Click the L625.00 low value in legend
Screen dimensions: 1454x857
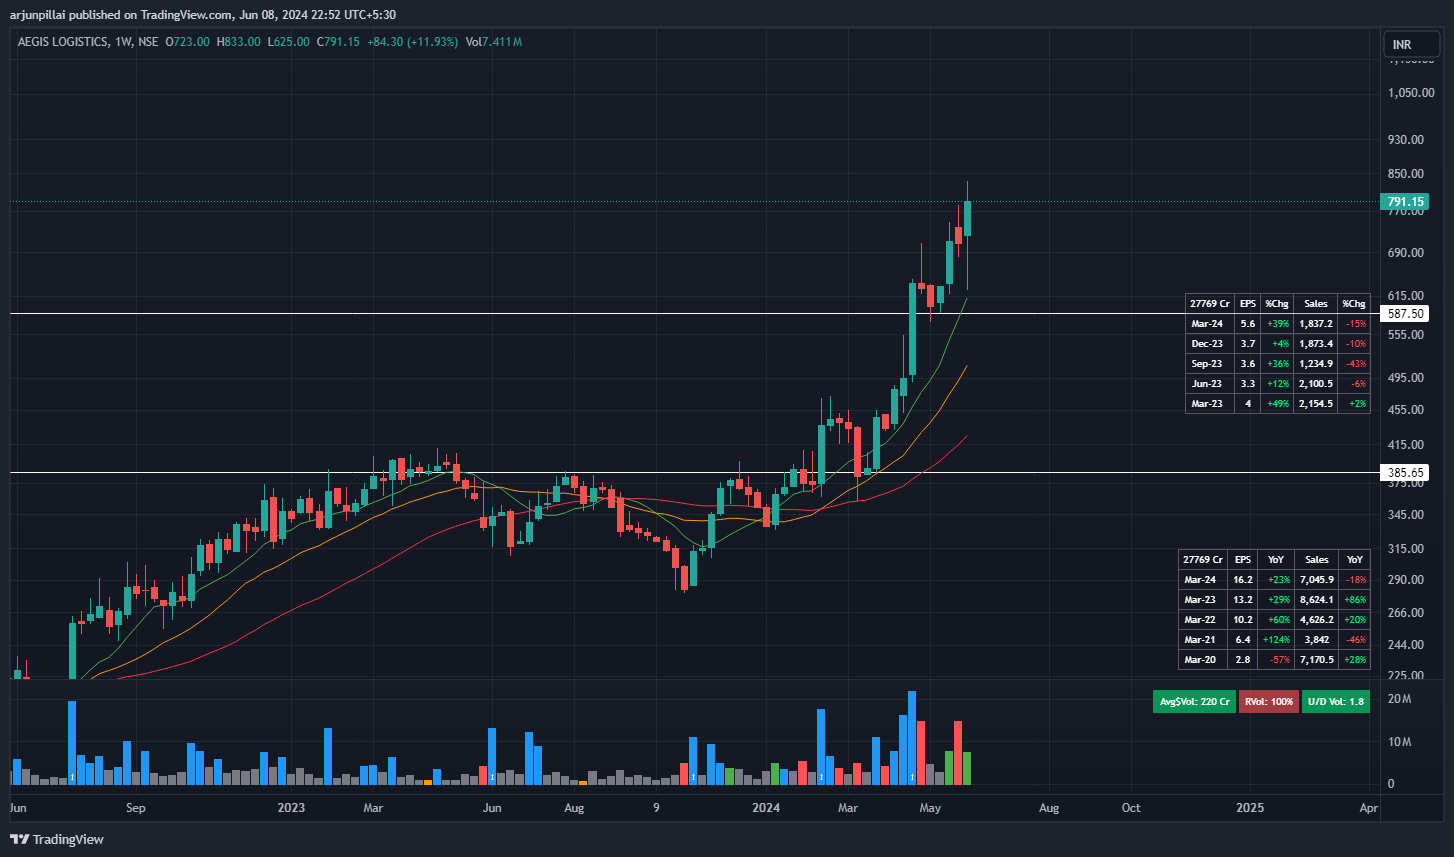[288, 42]
